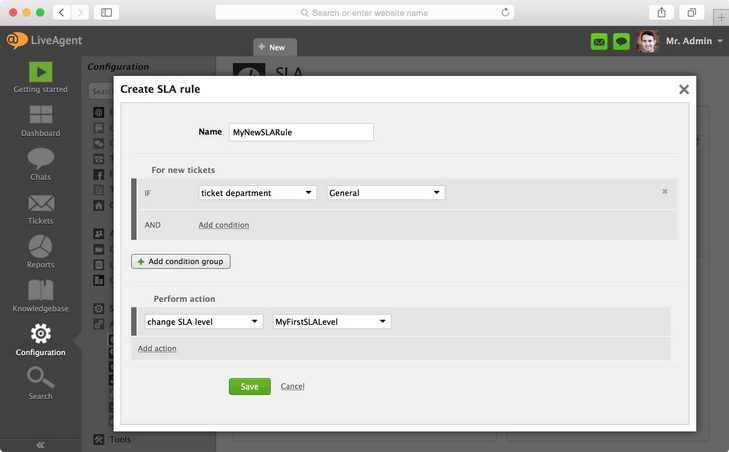
Task: Click the Add condition link
Action: click(223, 225)
